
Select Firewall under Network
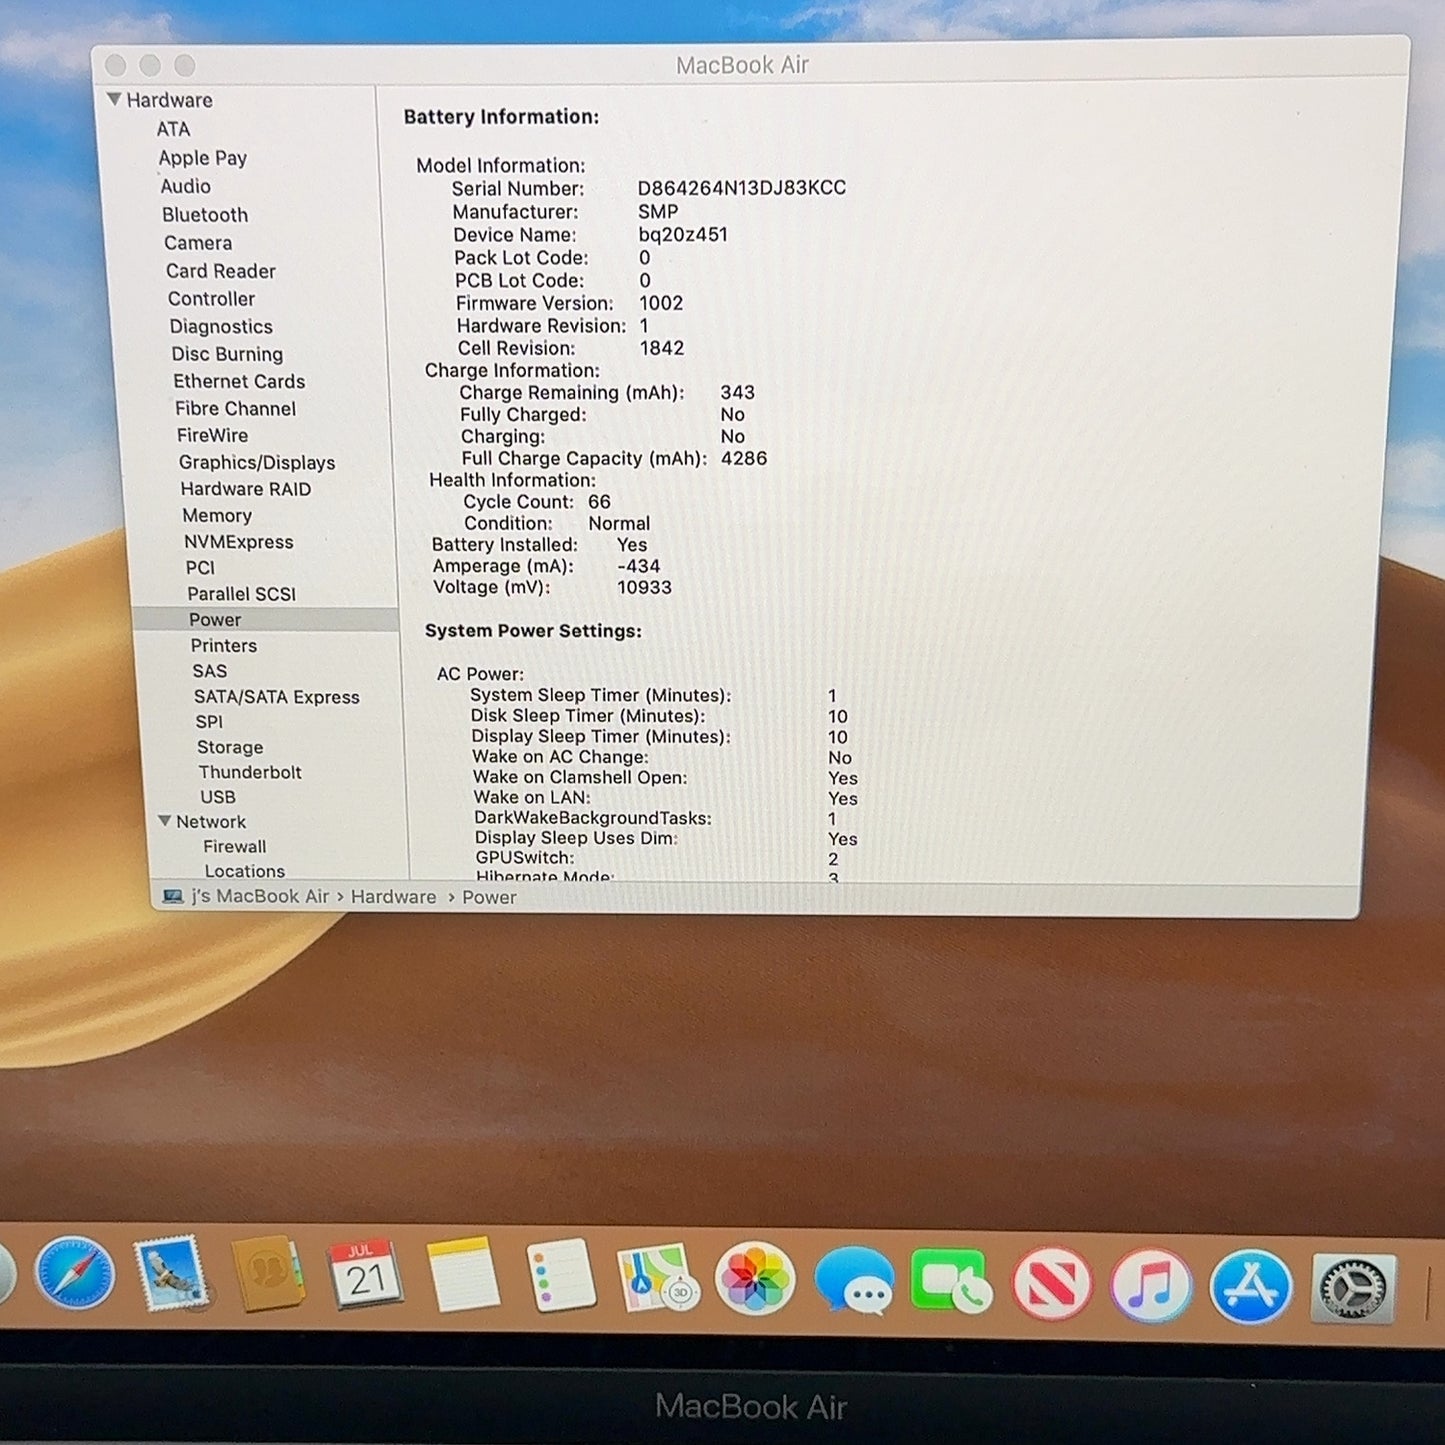tap(235, 846)
